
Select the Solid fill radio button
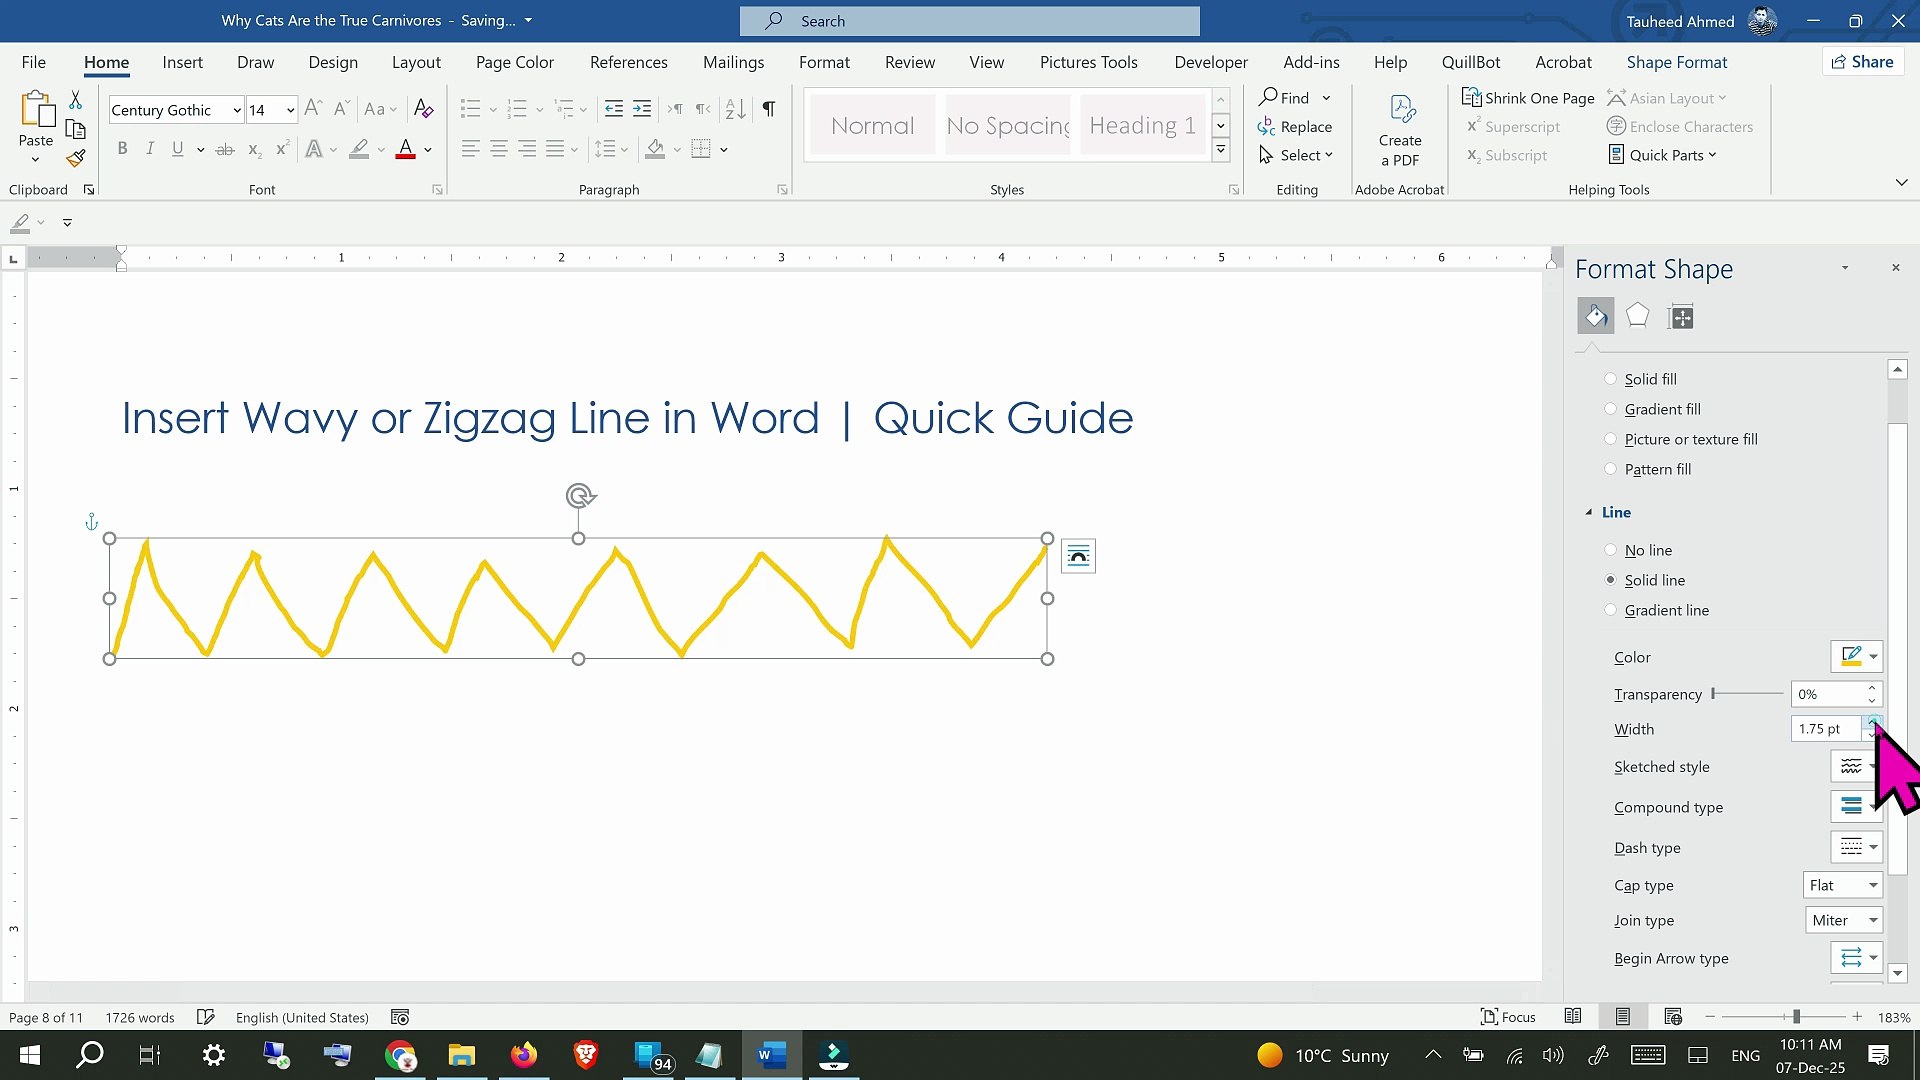tap(1610, 379)
